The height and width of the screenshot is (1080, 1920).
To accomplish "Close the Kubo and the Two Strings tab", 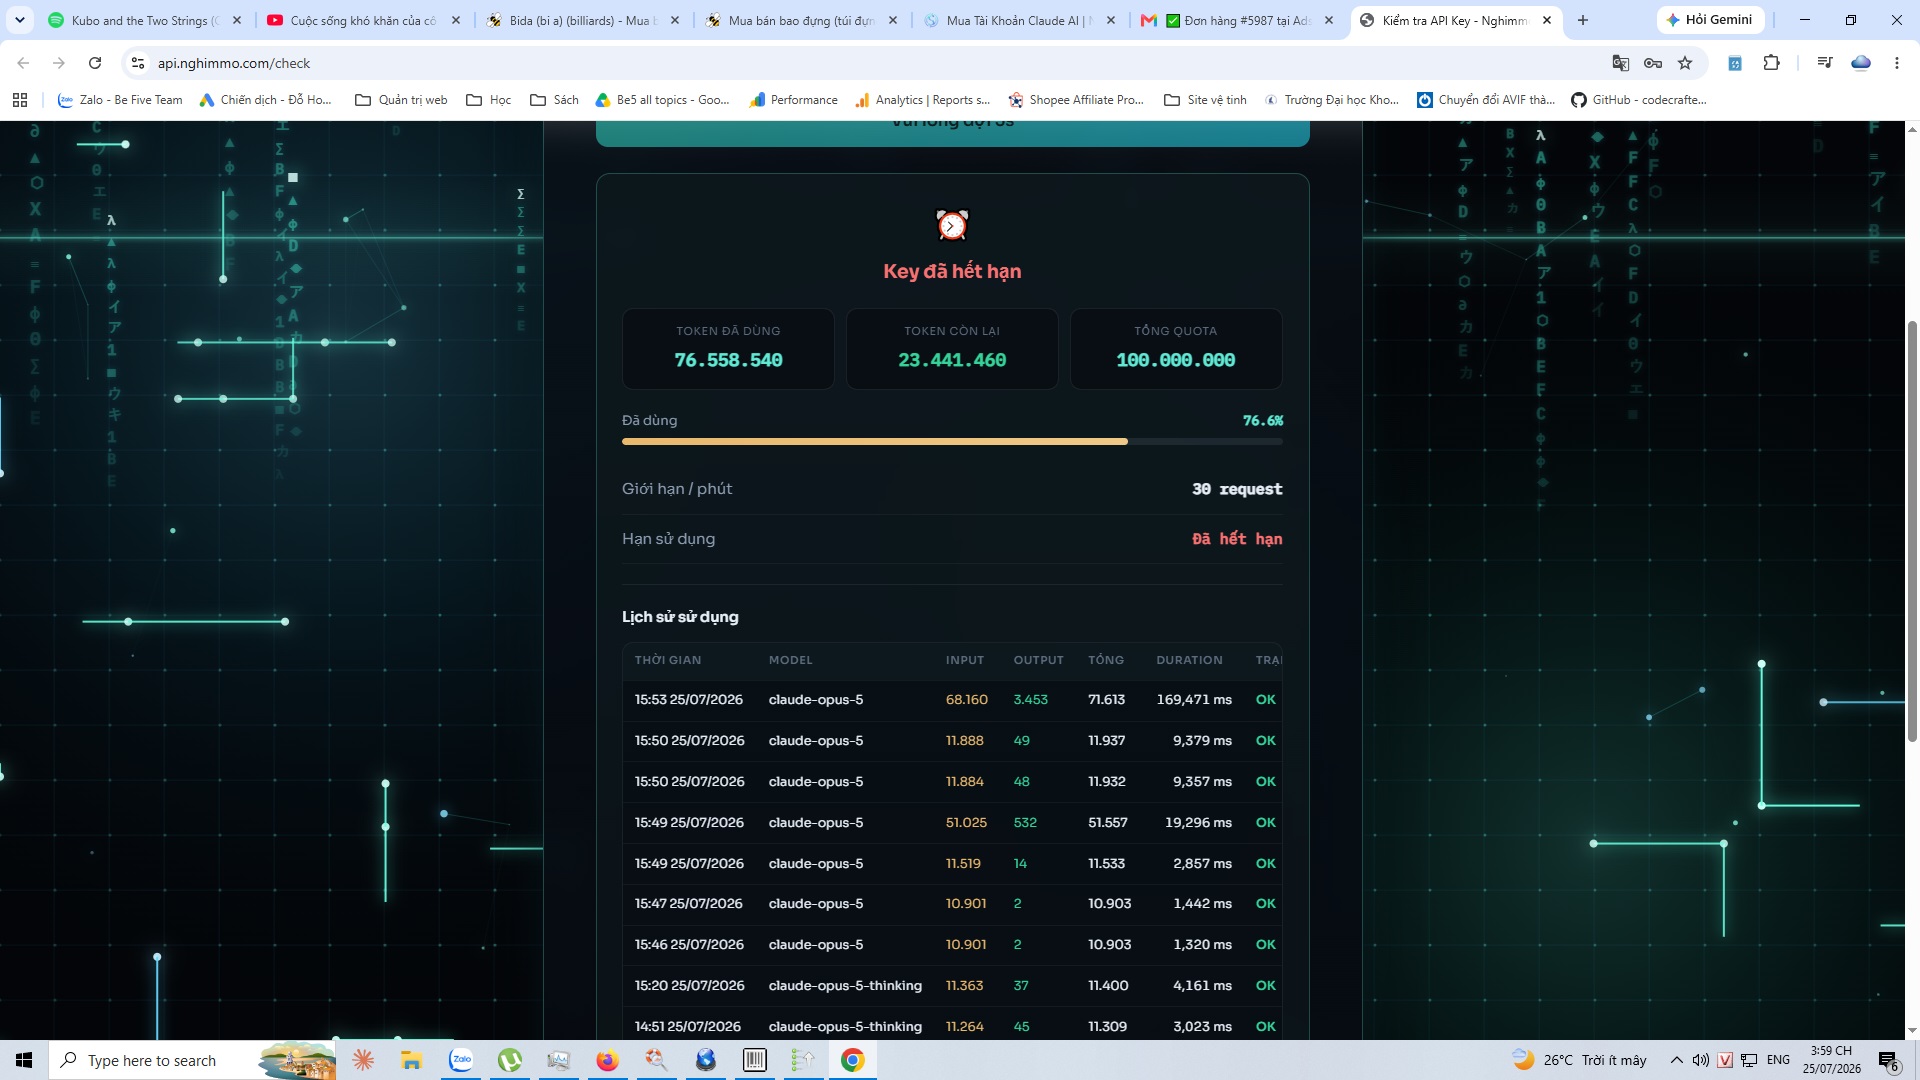I will coord(237,20).
